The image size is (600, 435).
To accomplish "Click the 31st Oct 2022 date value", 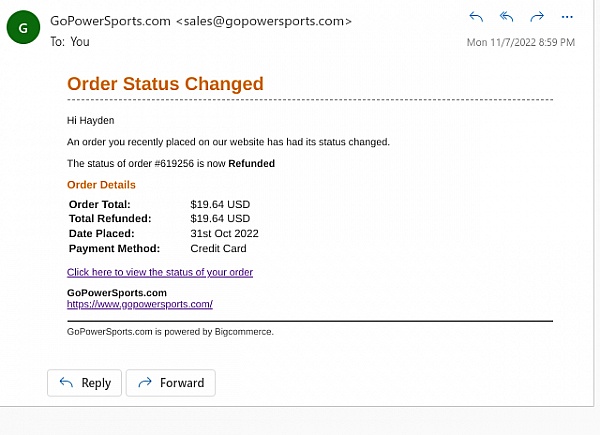I will 224,233.
